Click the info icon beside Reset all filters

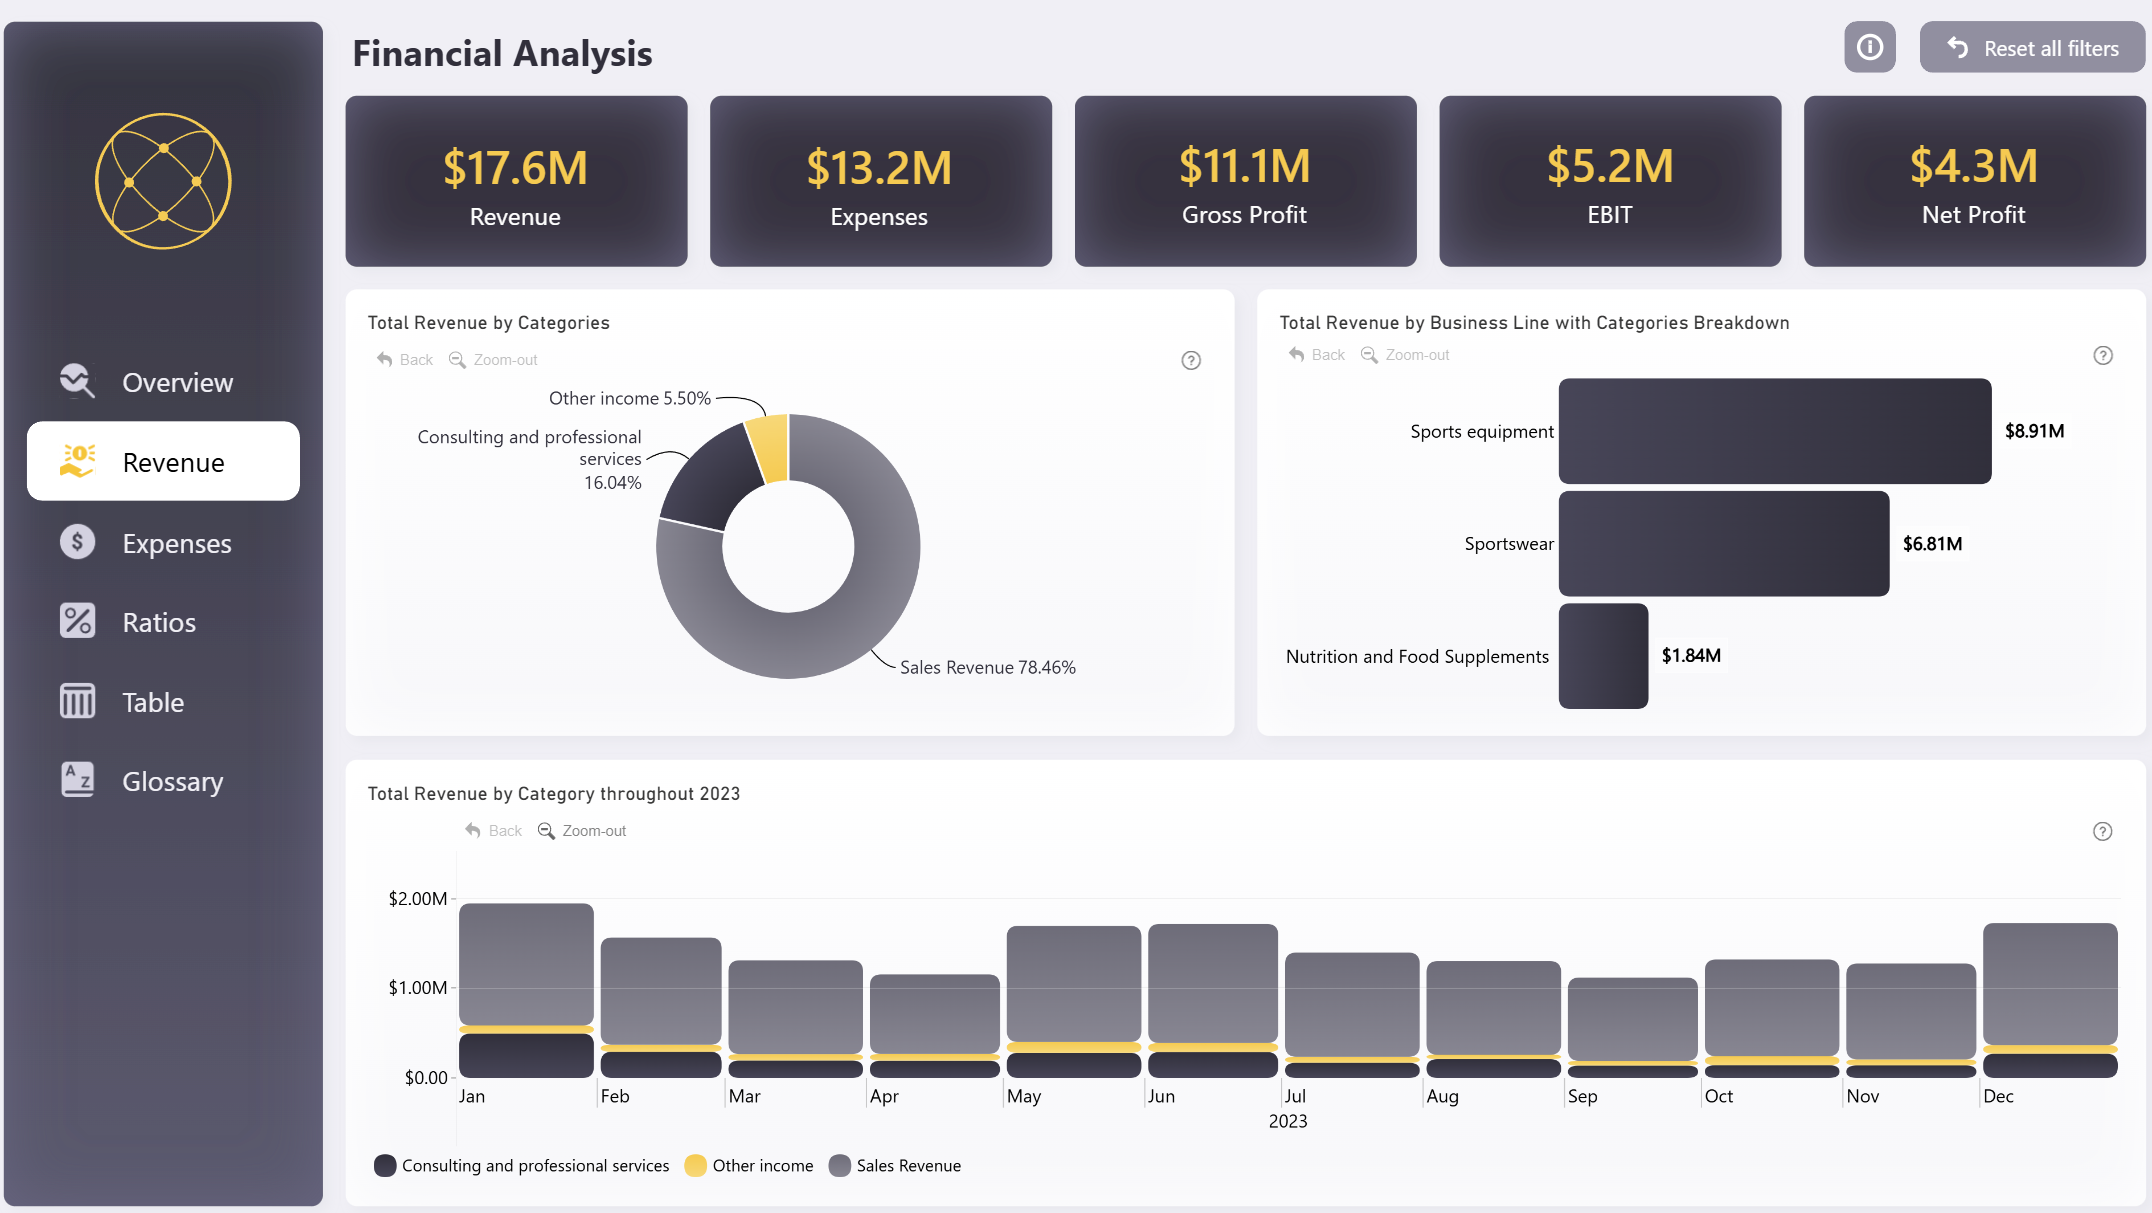(x=1869, y=47)
